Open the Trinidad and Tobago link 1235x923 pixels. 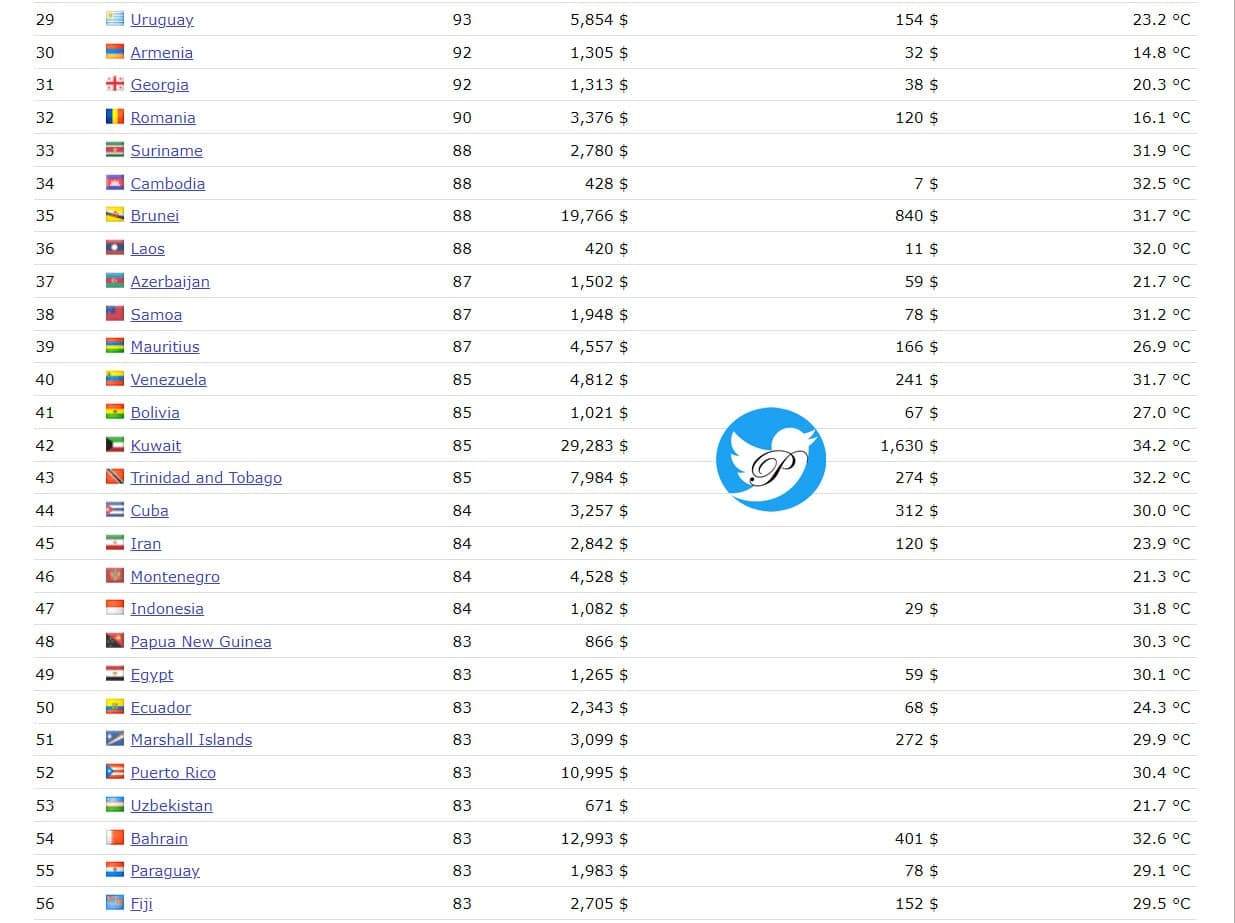click(206, 478)
